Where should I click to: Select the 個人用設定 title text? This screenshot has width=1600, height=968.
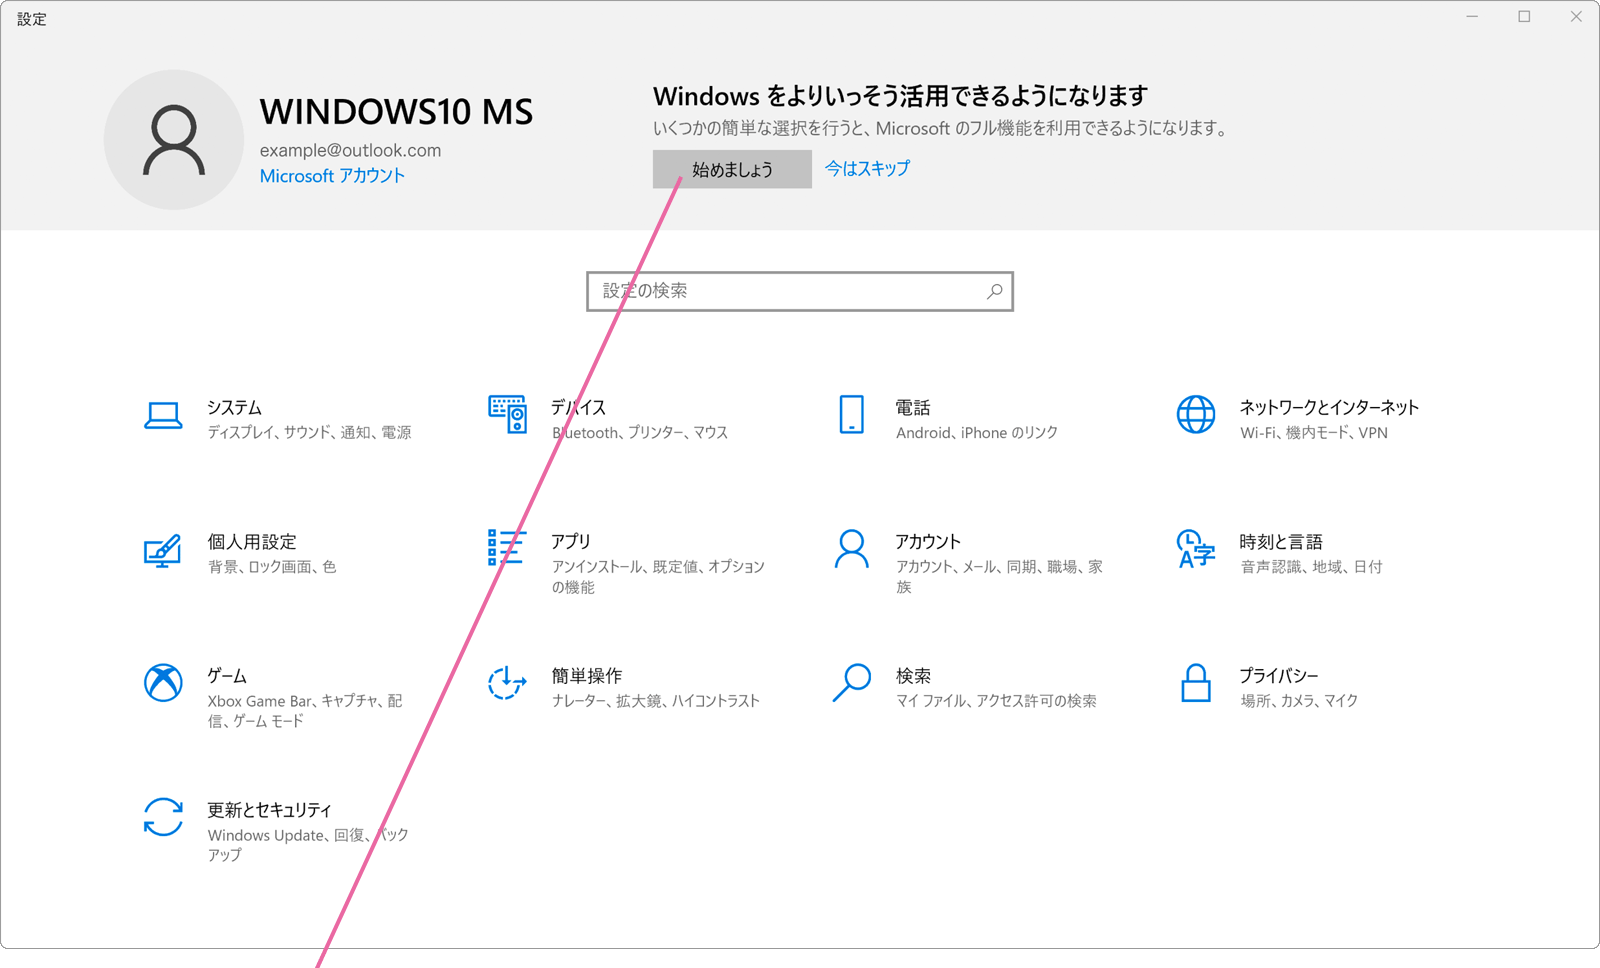[252, 542]
